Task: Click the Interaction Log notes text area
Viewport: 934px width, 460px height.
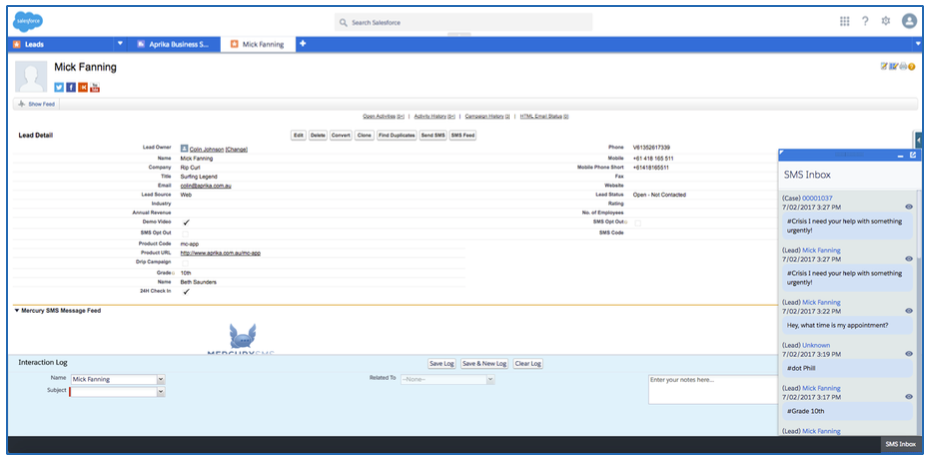Action: coord(712,390)
